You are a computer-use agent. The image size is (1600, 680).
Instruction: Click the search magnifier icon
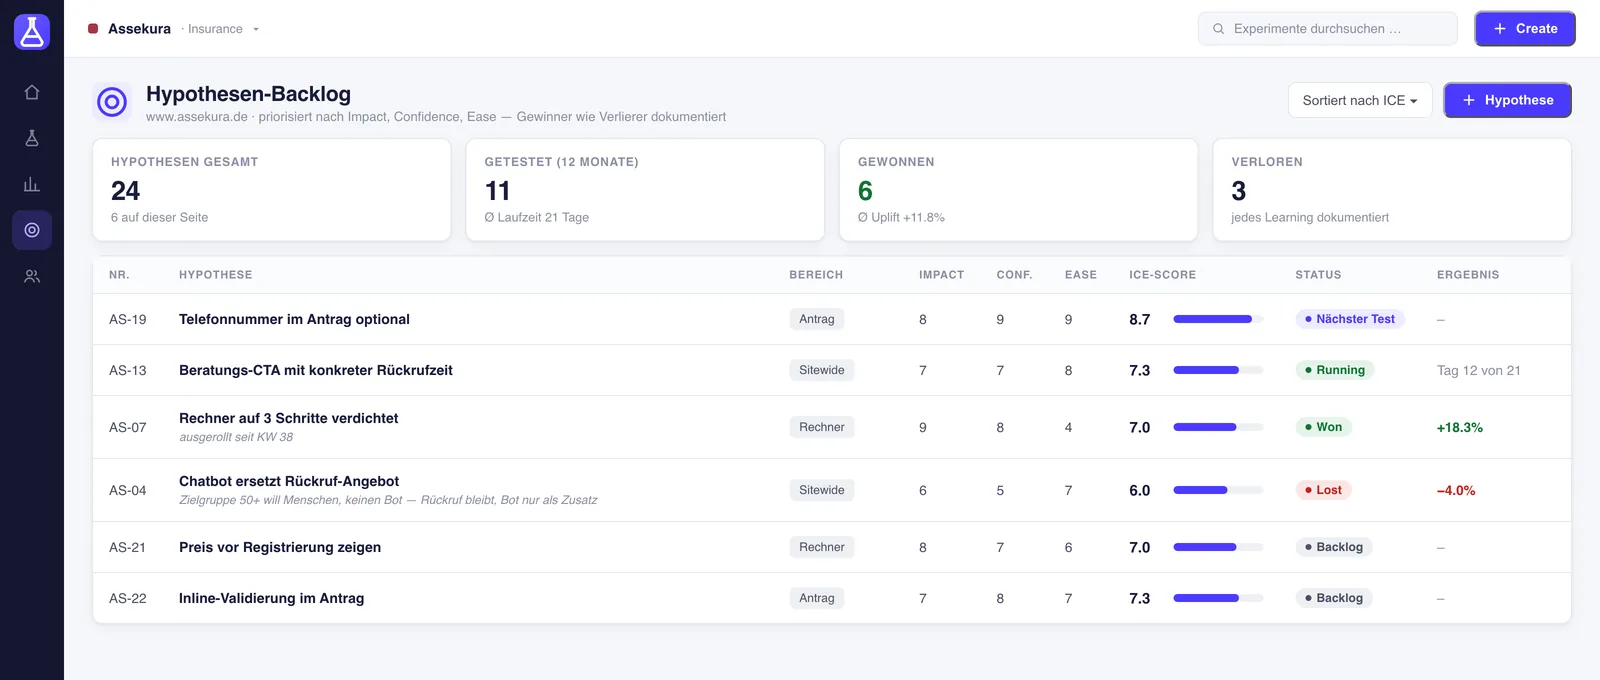[1218, 29]
